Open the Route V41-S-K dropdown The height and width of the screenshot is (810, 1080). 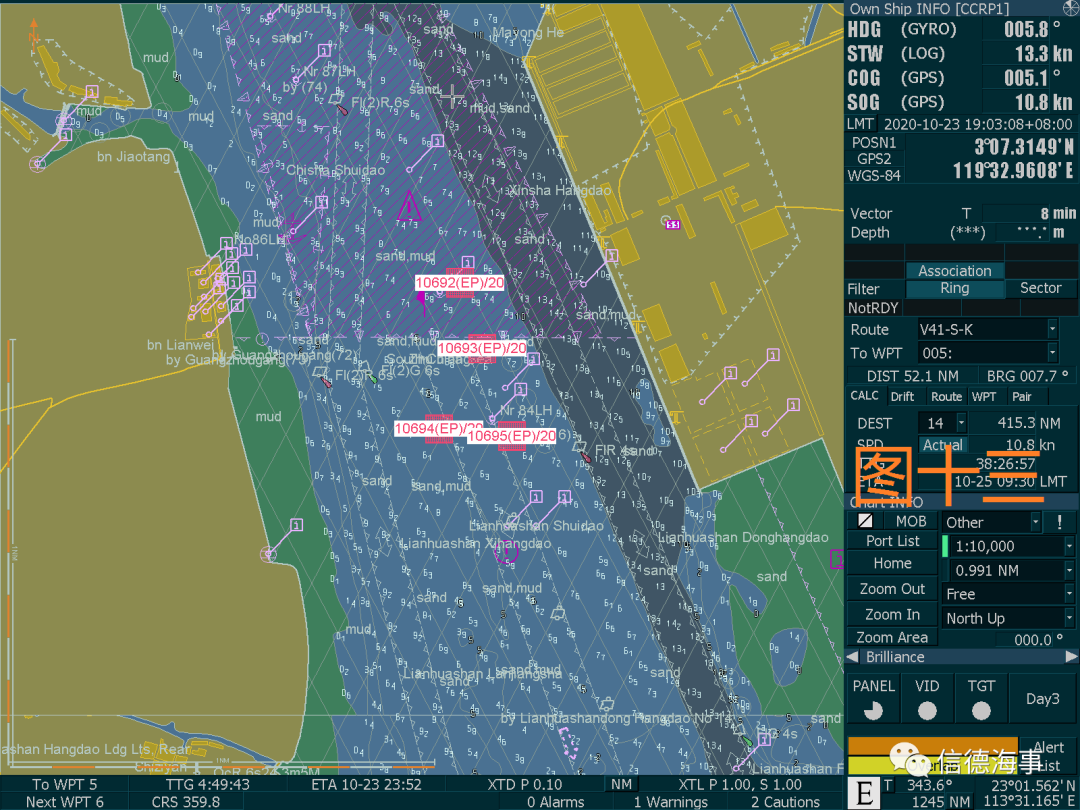1052,329
